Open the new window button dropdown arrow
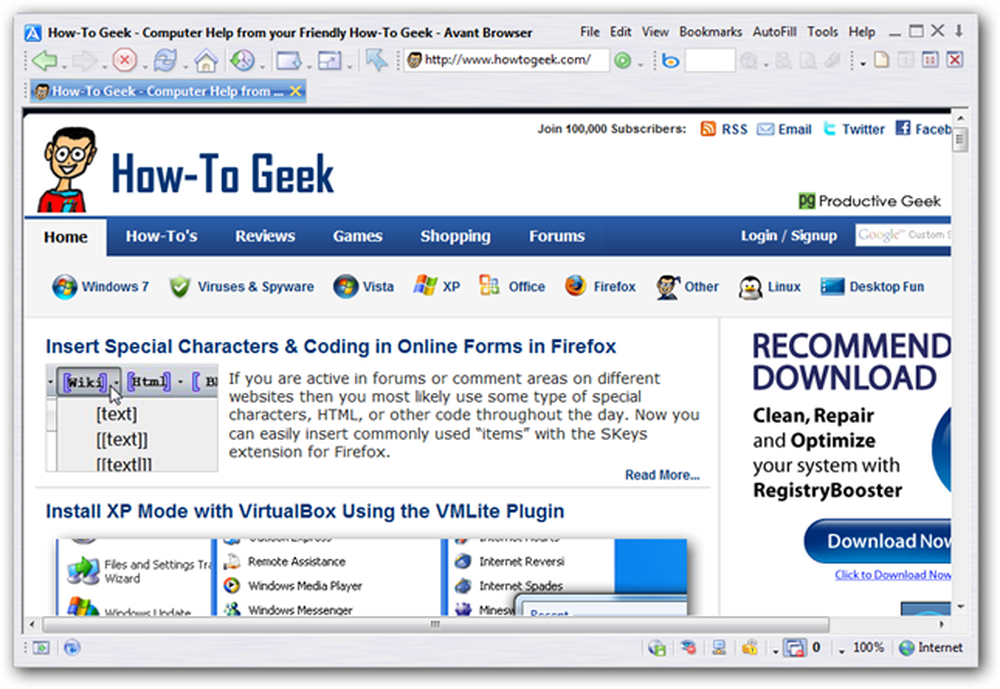The image size is (1000, 689). click(x=309, y=66)
